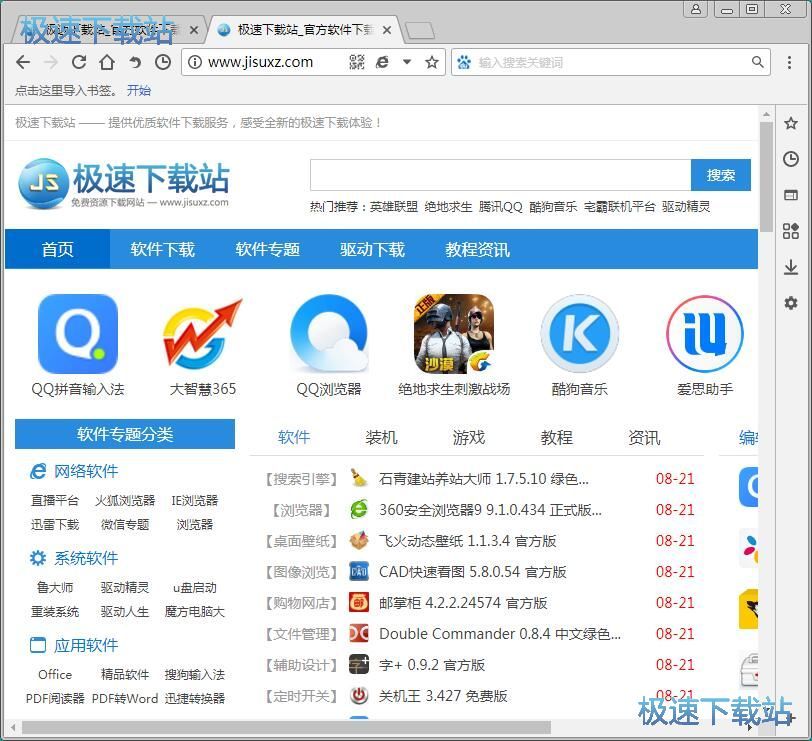This screenshot has height=741, width=812.
Task: Open the 火狐浏览器 topic link
Action: coord(125,500)
